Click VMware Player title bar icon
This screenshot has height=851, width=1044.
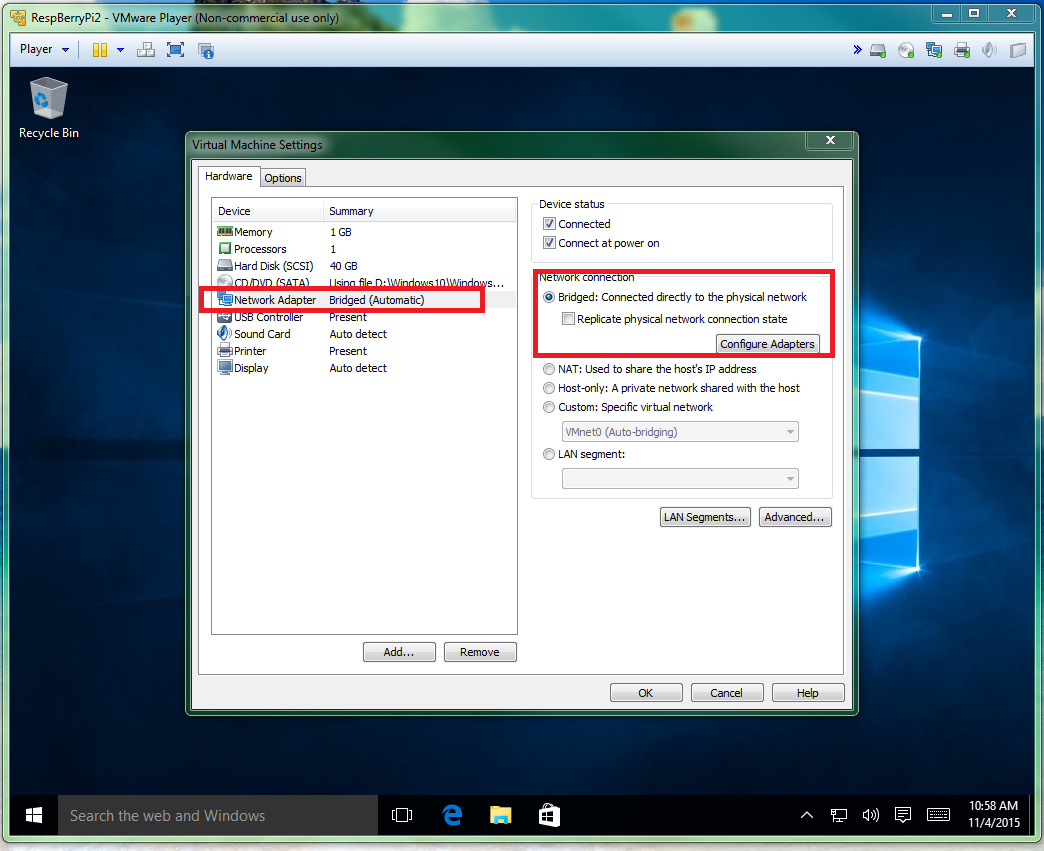pos(19,17)
